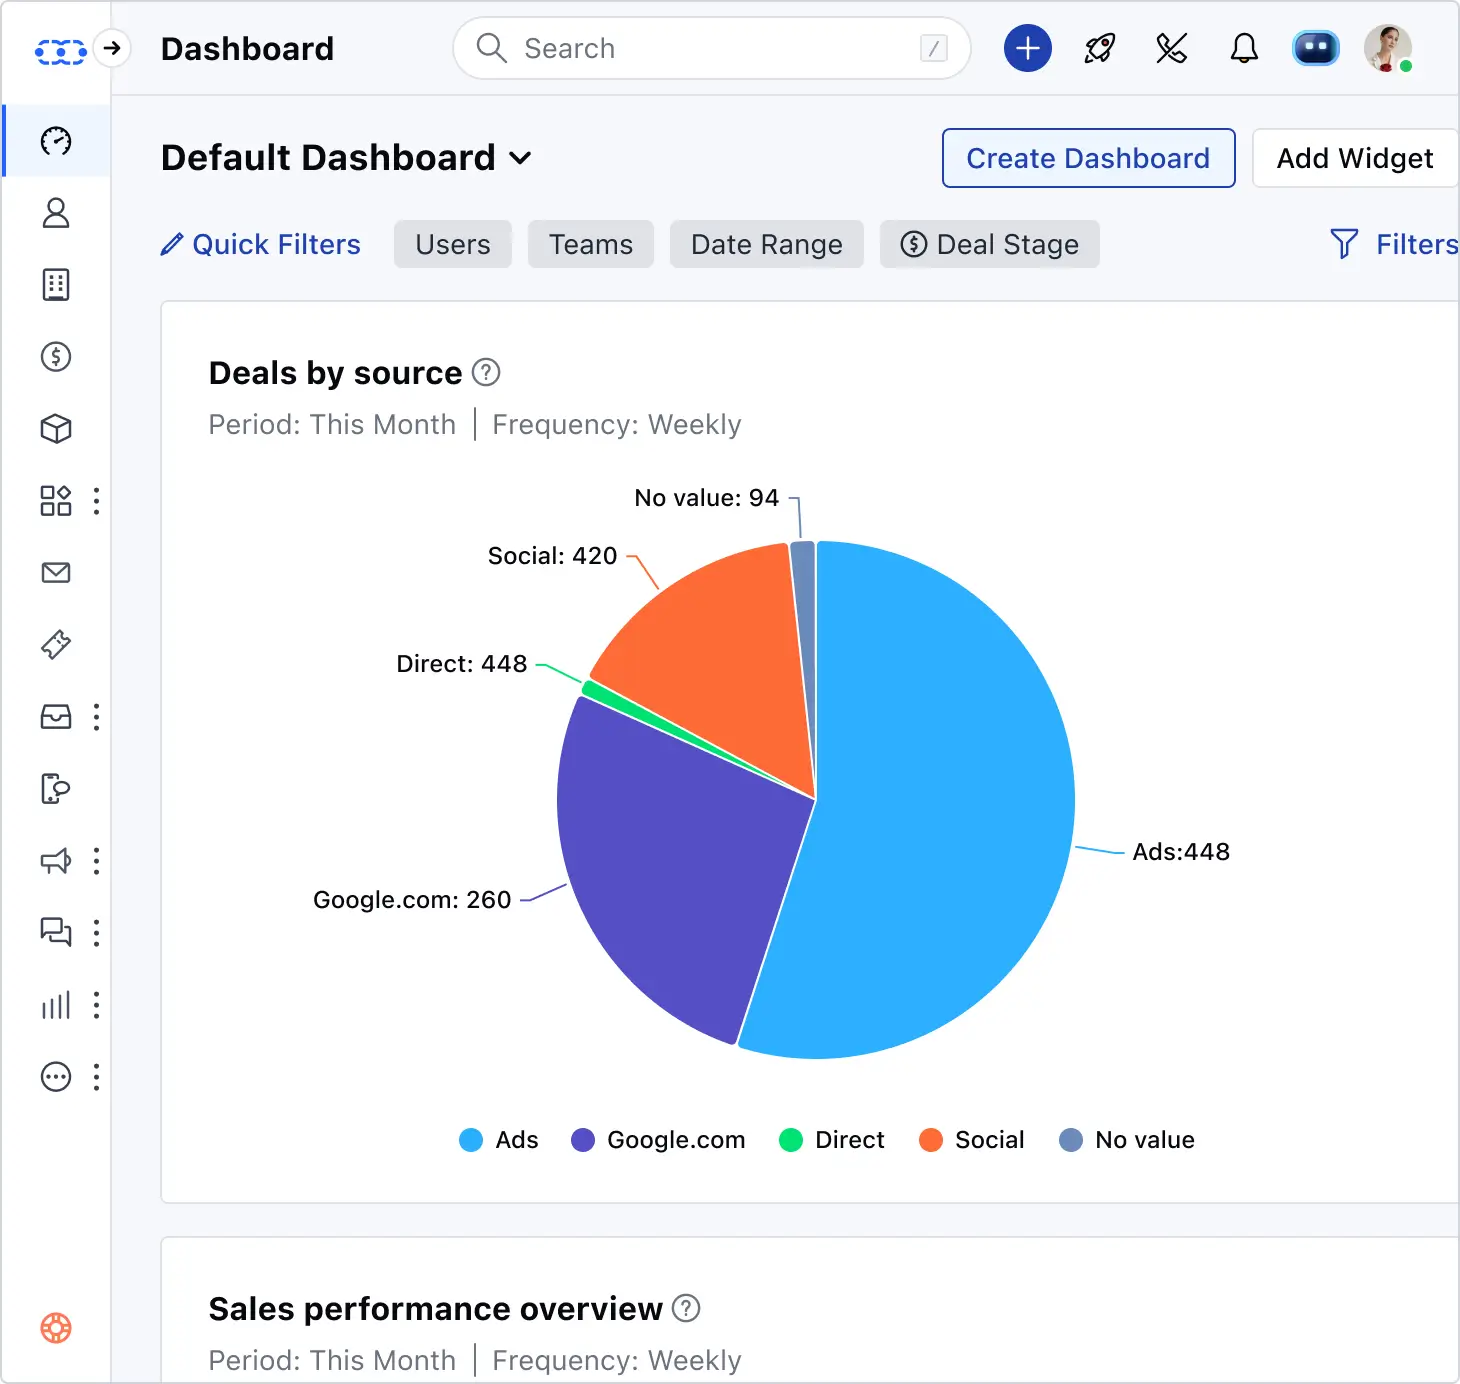Screen dimensions: 1460x1384
Task: Open notifications bell icon
Action: click(1244, 48)
